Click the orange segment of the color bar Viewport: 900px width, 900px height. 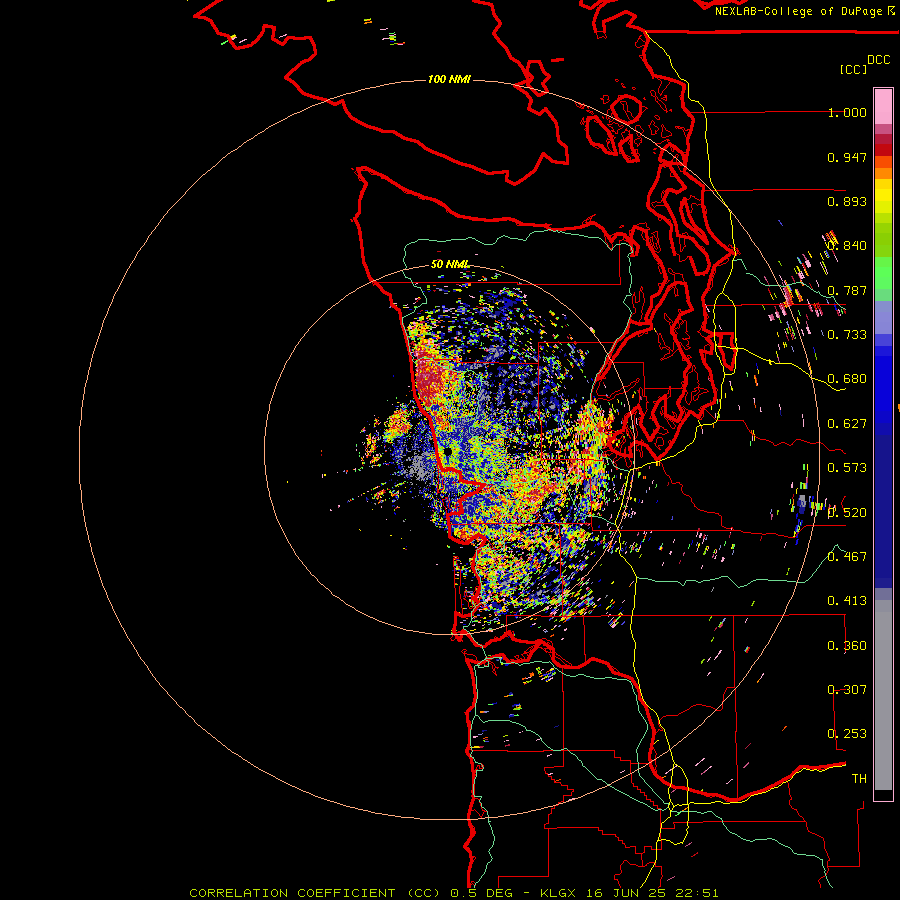coord(883,173)
